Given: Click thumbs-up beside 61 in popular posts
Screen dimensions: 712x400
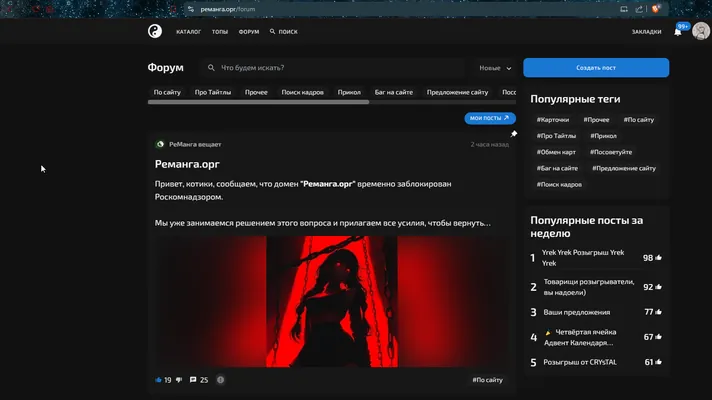Looking at the screenshot, I should [x=658, y=362].
